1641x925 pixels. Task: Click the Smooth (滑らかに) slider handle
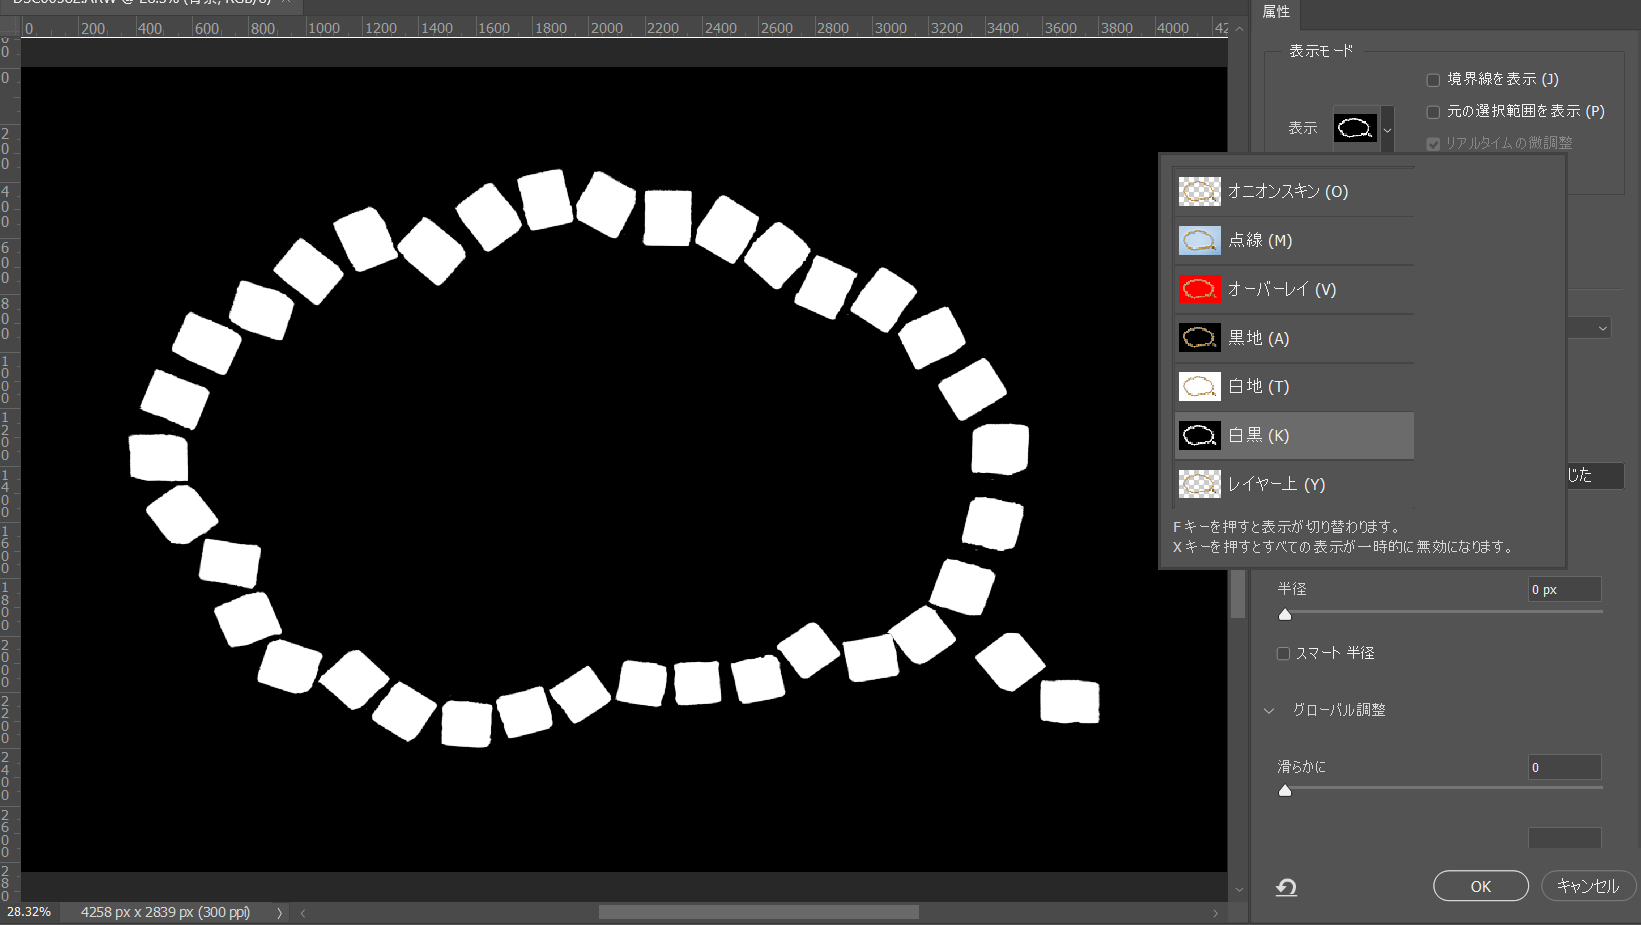pyautogui.click(x=1285, y=790)
